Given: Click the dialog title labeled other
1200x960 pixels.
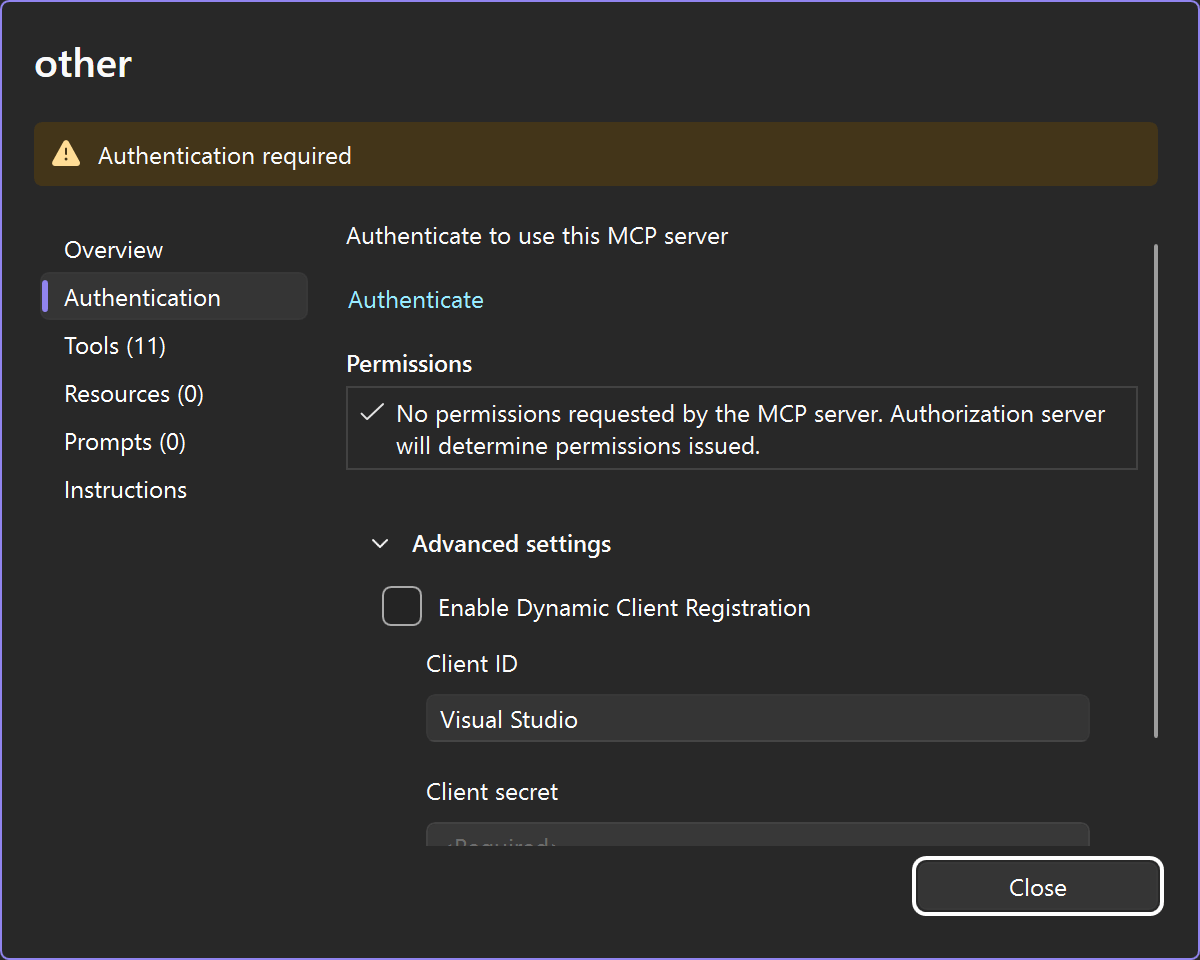Looking at the screenshot, I should click(x=82, y=63).
